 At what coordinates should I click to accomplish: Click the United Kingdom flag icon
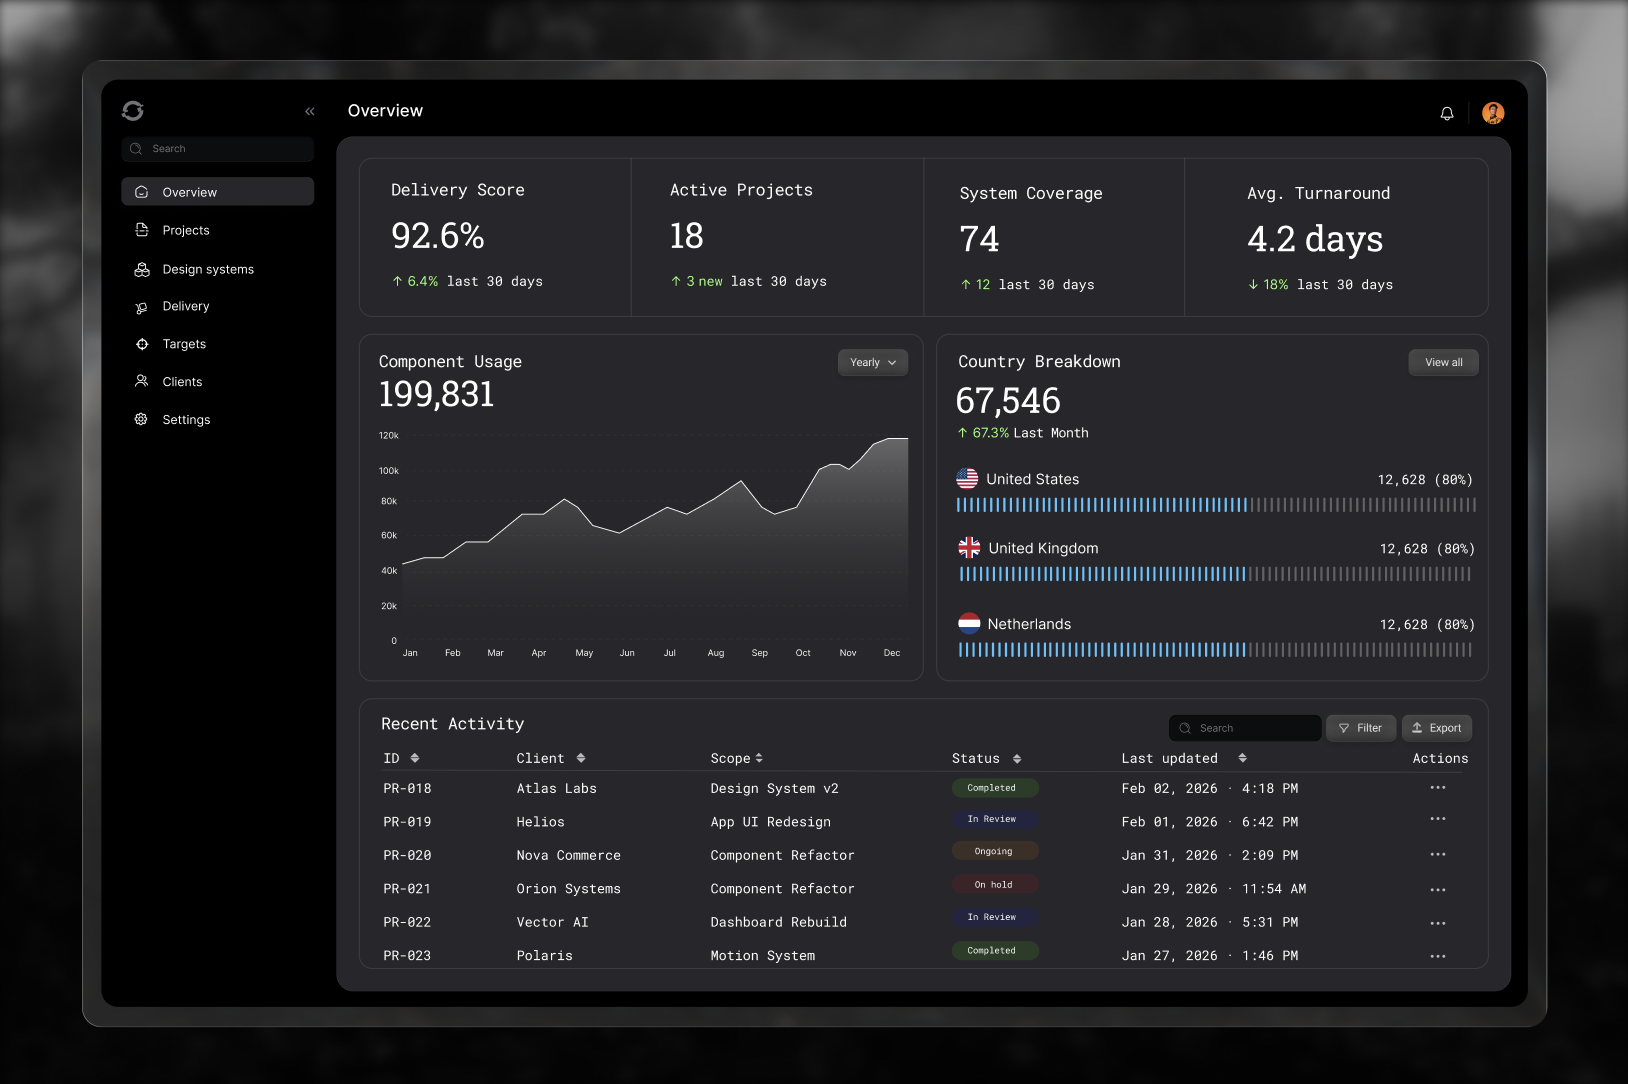969,548
